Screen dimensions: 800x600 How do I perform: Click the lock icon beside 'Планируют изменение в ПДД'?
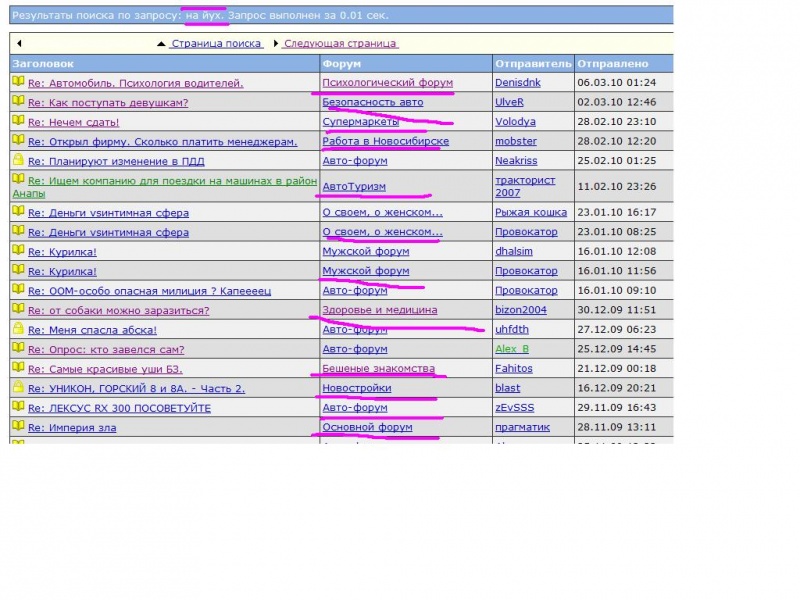pos(18,160)
